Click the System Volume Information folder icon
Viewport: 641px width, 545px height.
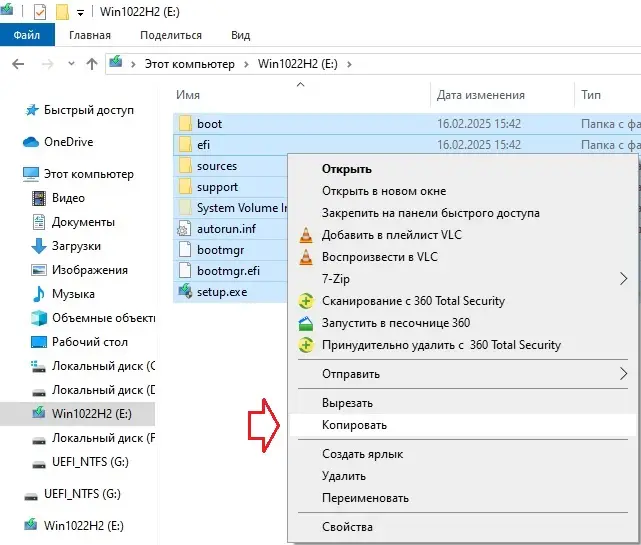pyautogui.click(x=185, y=208)
